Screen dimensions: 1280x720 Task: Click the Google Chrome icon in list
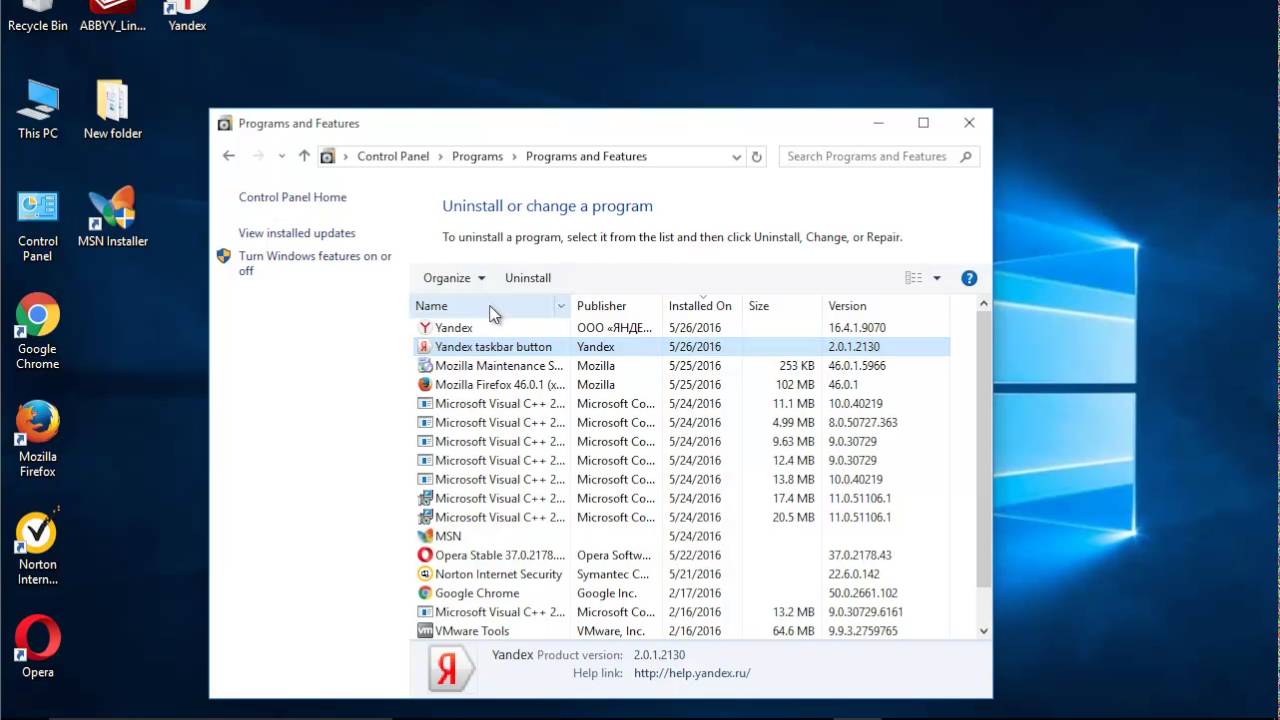(424, 593)
